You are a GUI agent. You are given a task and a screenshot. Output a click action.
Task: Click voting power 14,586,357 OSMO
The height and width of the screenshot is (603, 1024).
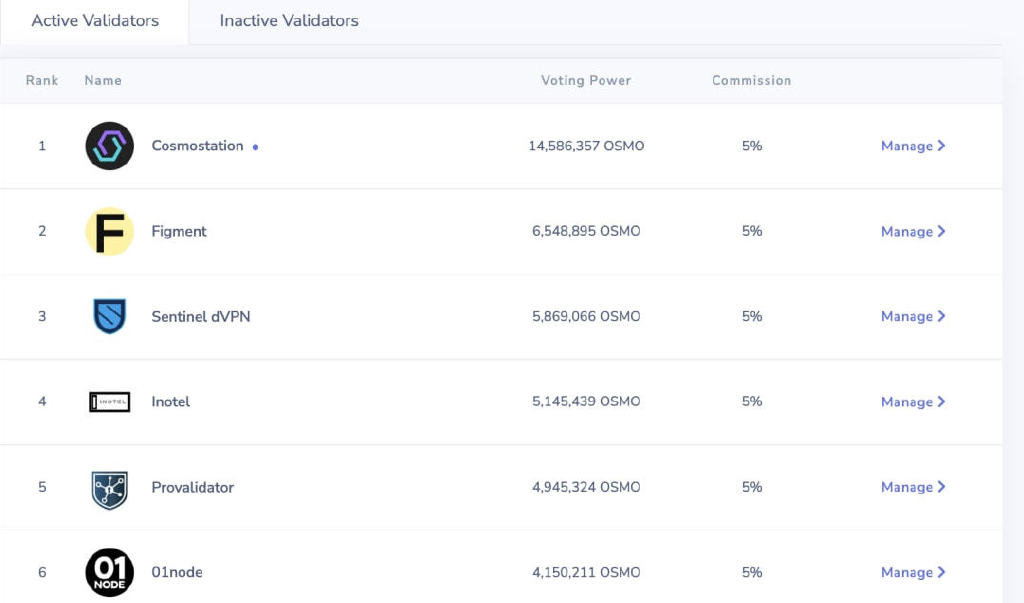pos(586,146)
